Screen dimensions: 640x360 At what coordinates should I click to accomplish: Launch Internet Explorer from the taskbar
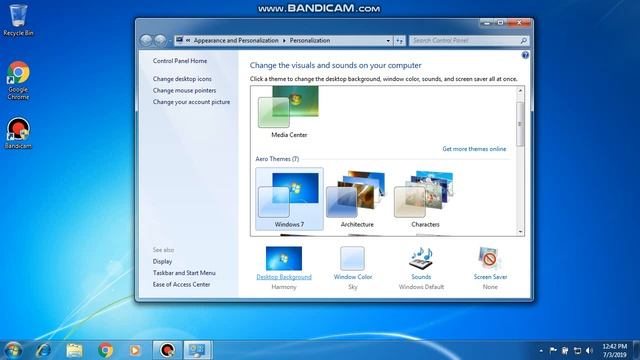(43, 350)
